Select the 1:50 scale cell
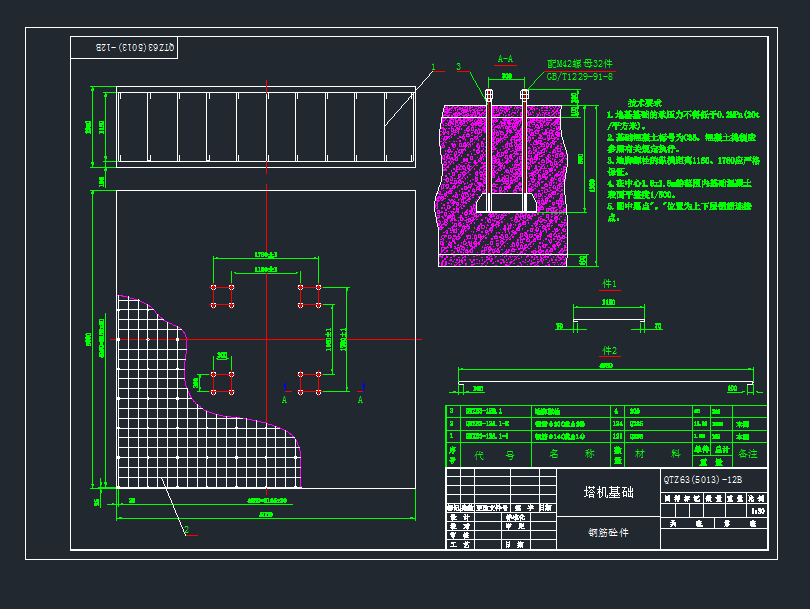 [757, 510]
